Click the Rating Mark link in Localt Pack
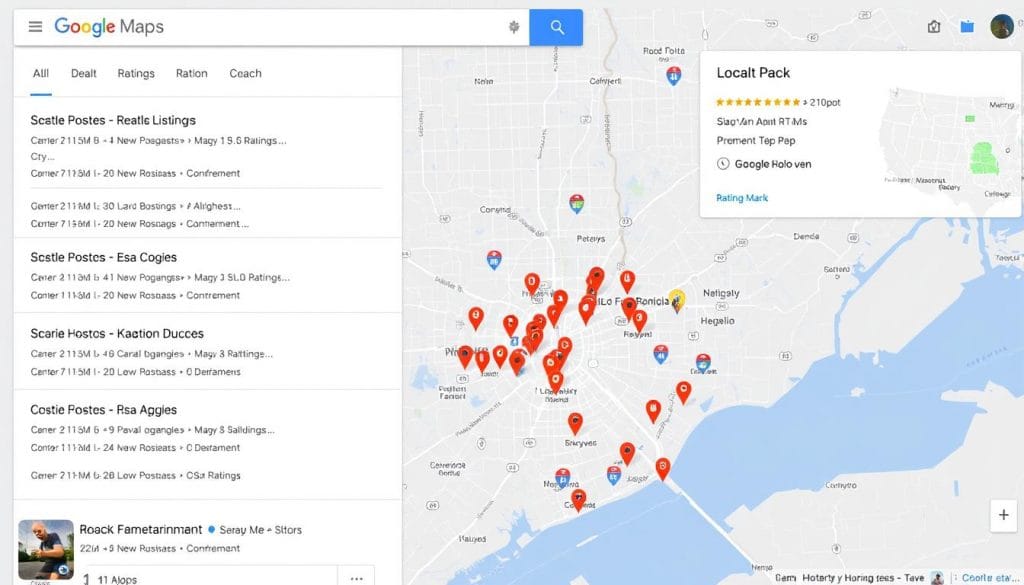Screen dimensions: 1024x585 pyautogui.click(x=742, y=198)
